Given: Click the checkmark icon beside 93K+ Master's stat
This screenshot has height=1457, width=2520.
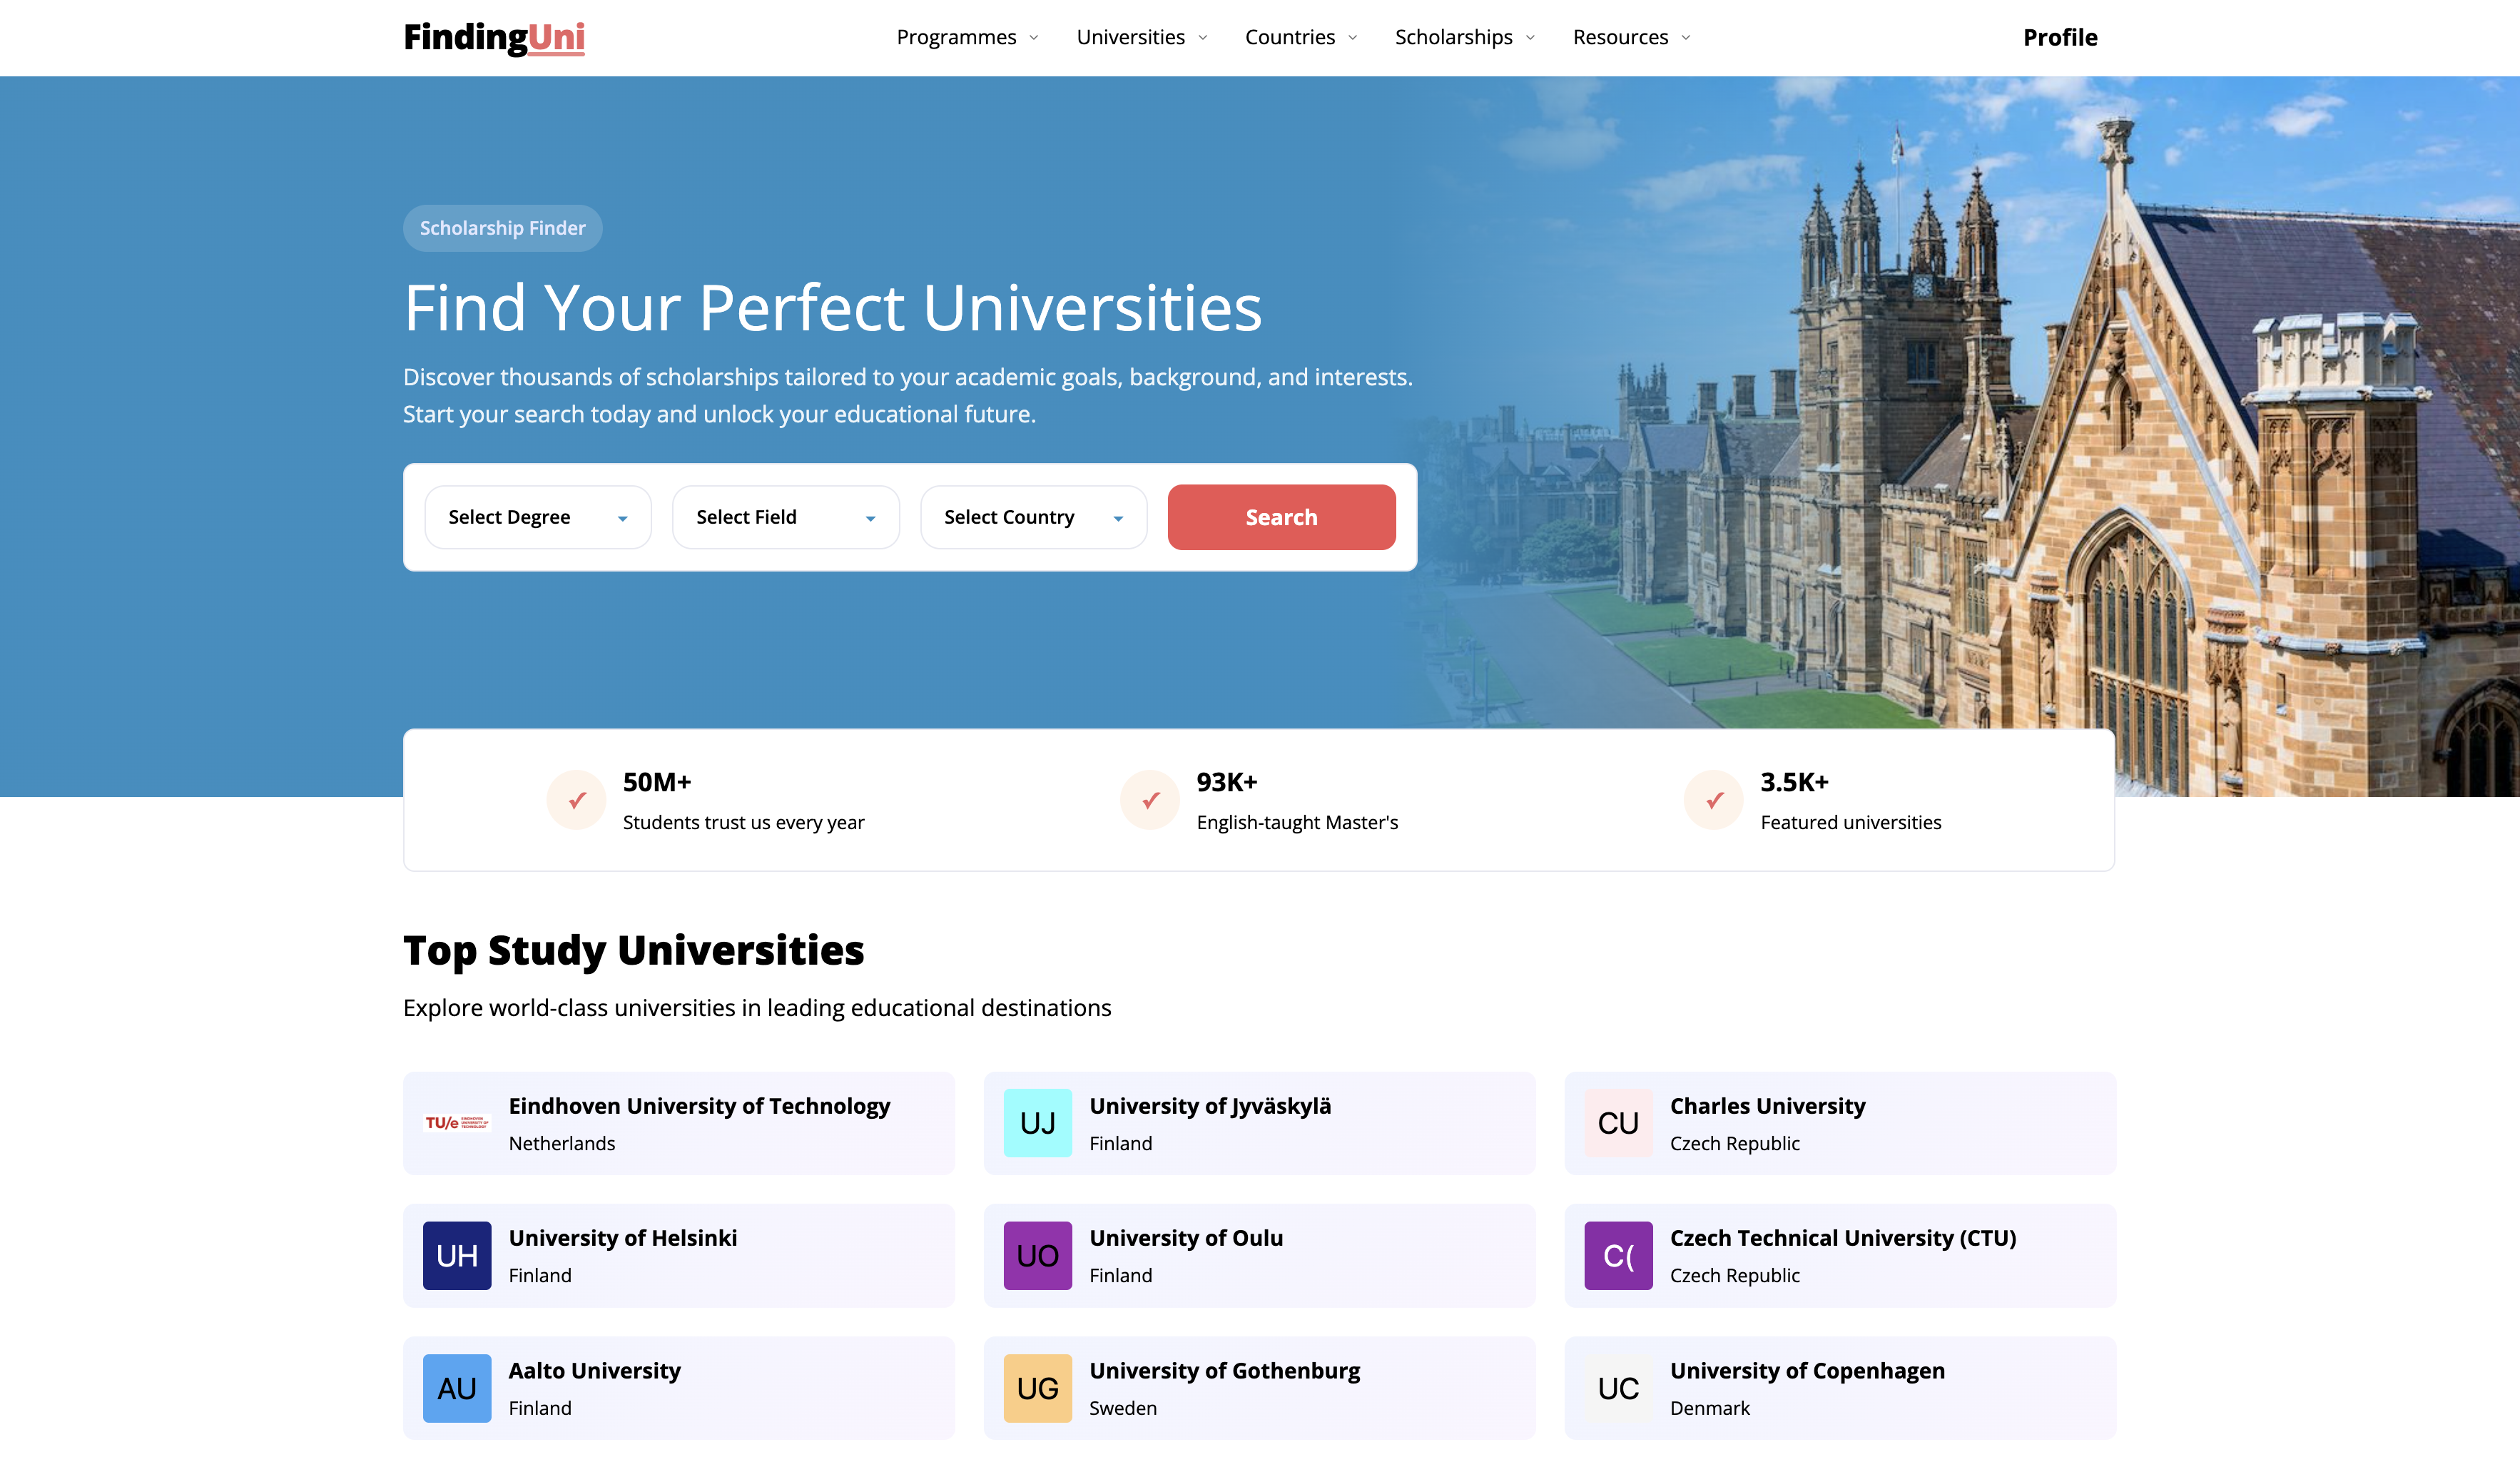Looking at the screenshot, I should pyautogui.click(x=1149, y=799).
